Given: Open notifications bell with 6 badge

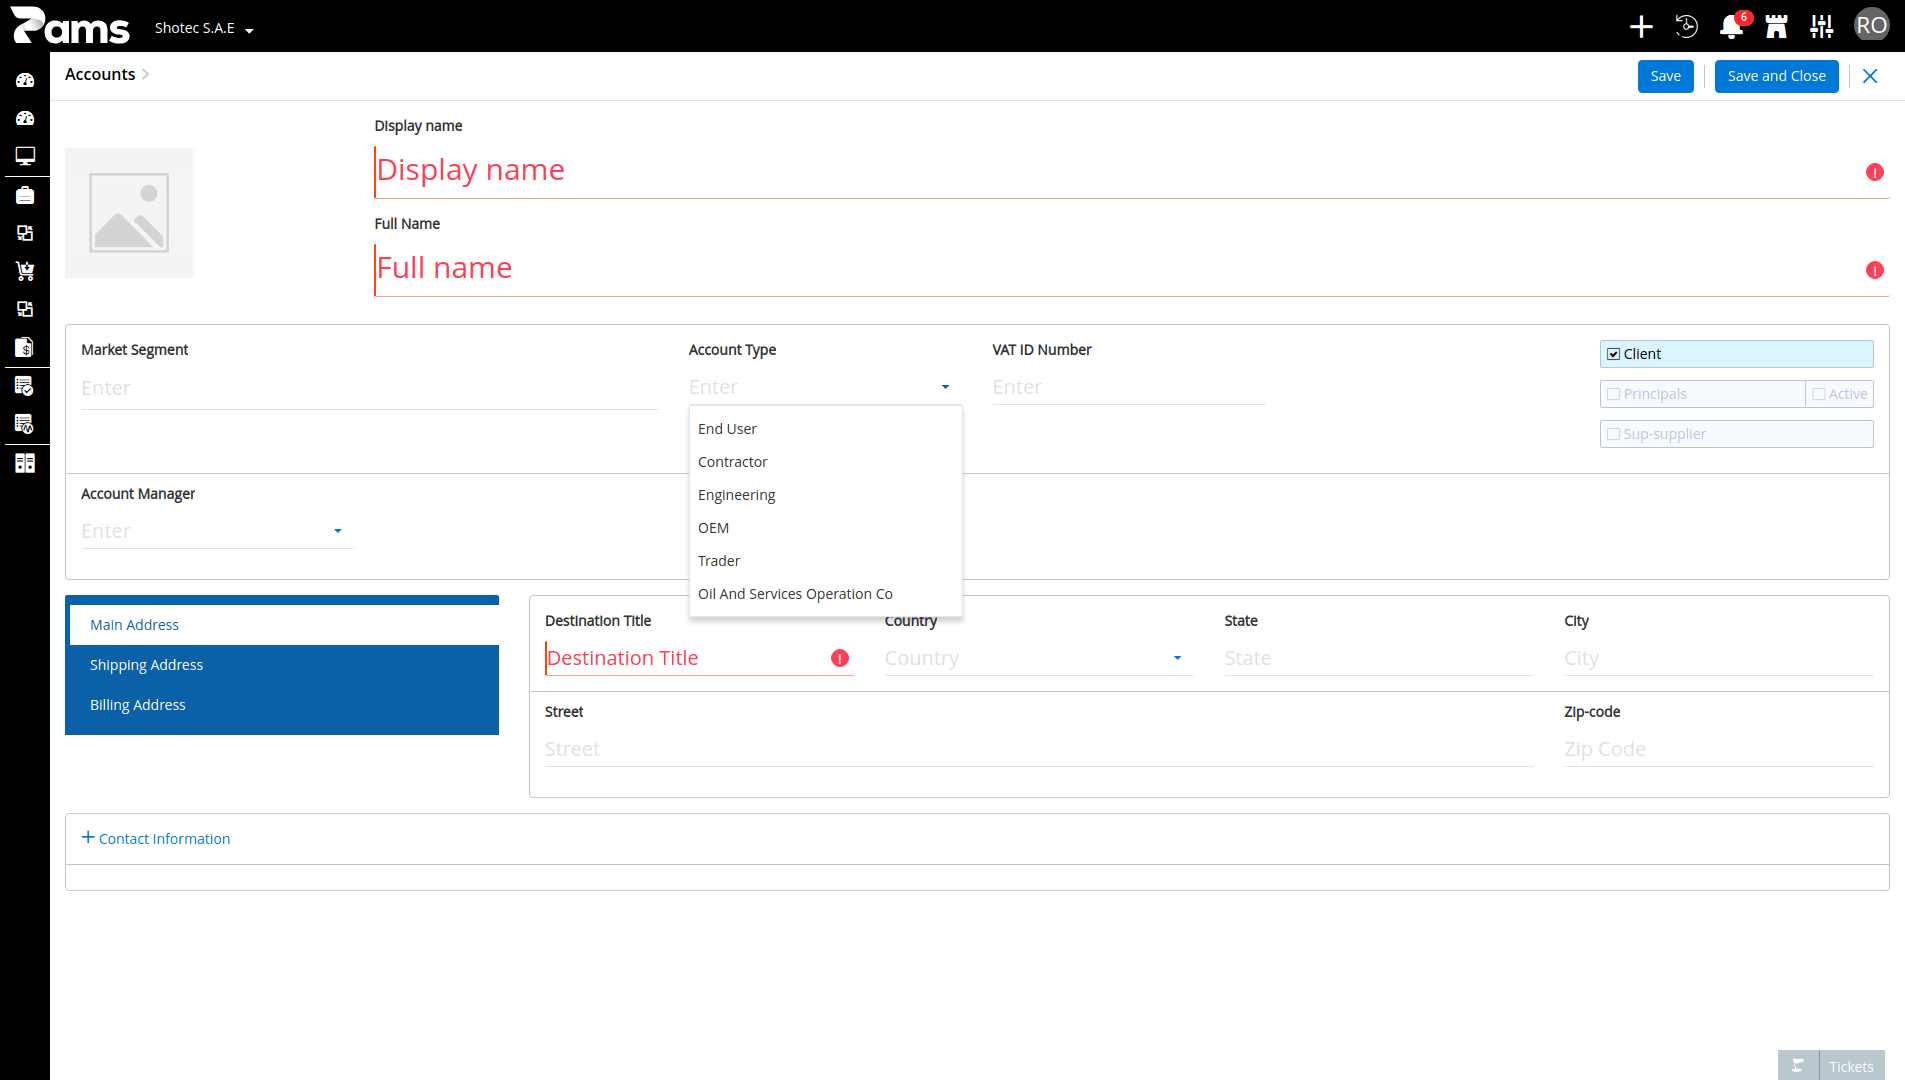Looking at the screenshot, I should pyautogui.click(x=1732, y=27).
